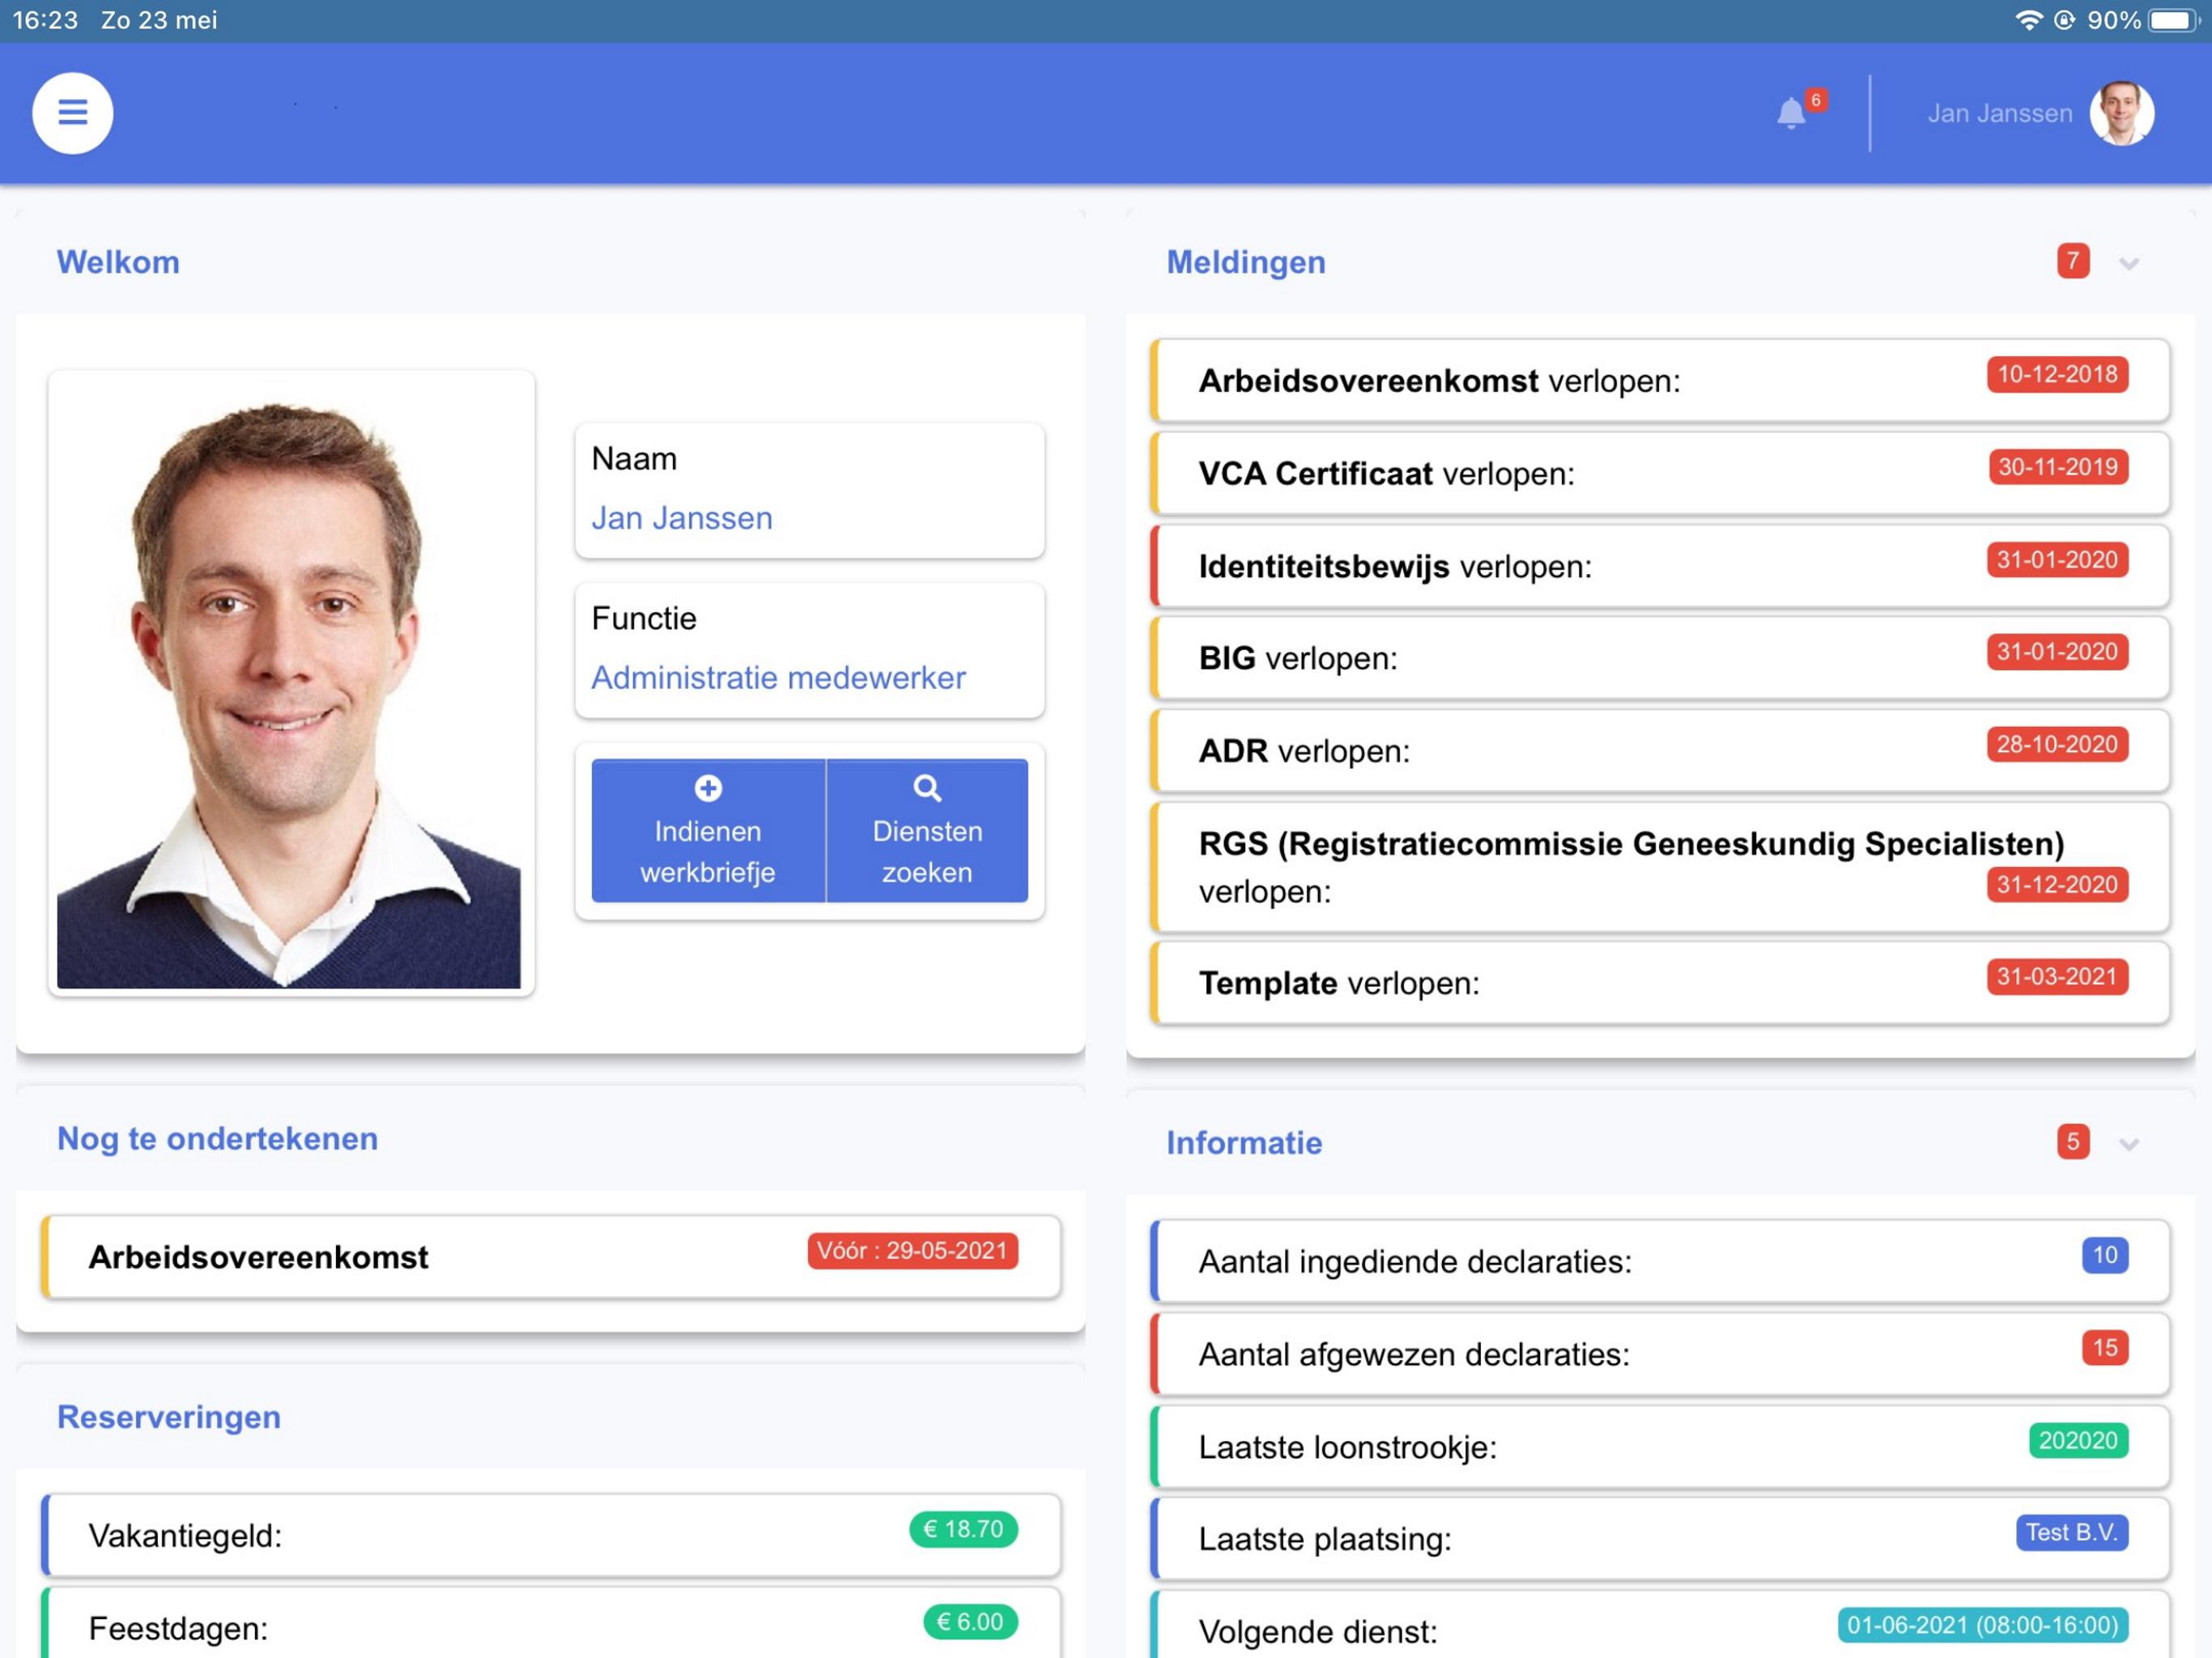Open the hamburger menu button

(x=72, y=112)
